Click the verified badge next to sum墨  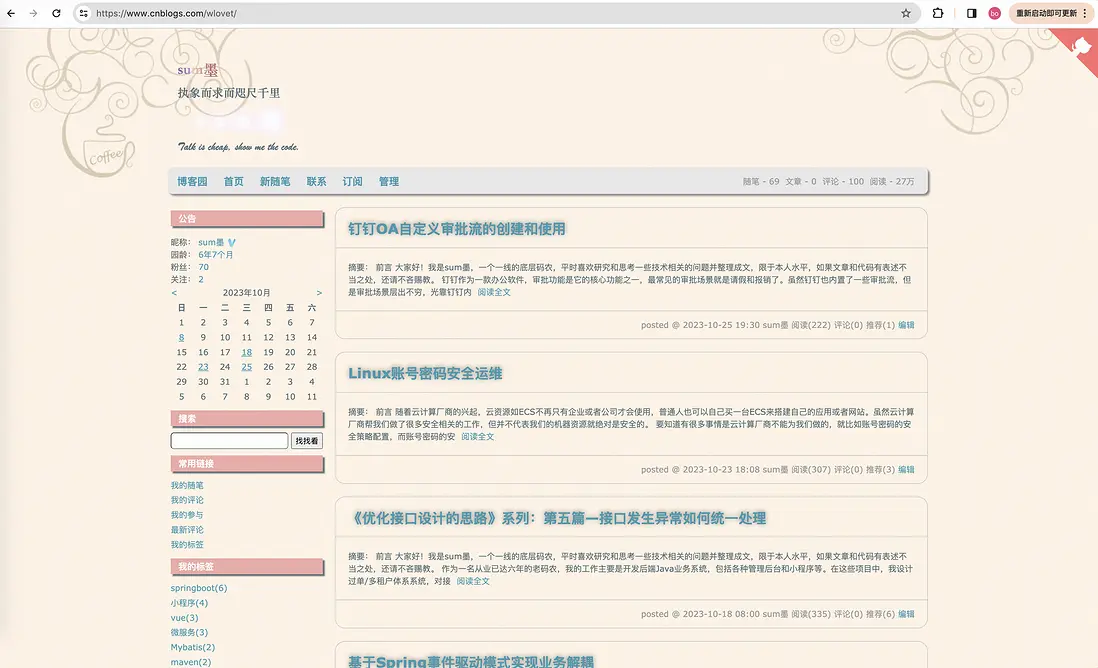point(232,242)
